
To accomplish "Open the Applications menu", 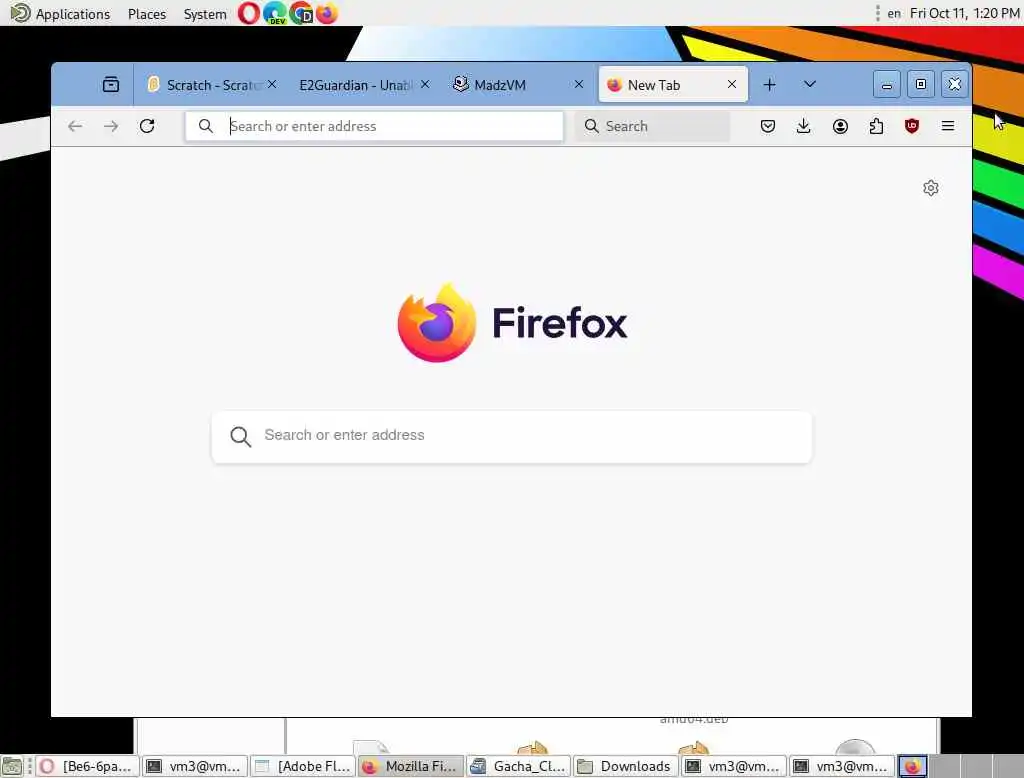I will click(x=60, y=14).
